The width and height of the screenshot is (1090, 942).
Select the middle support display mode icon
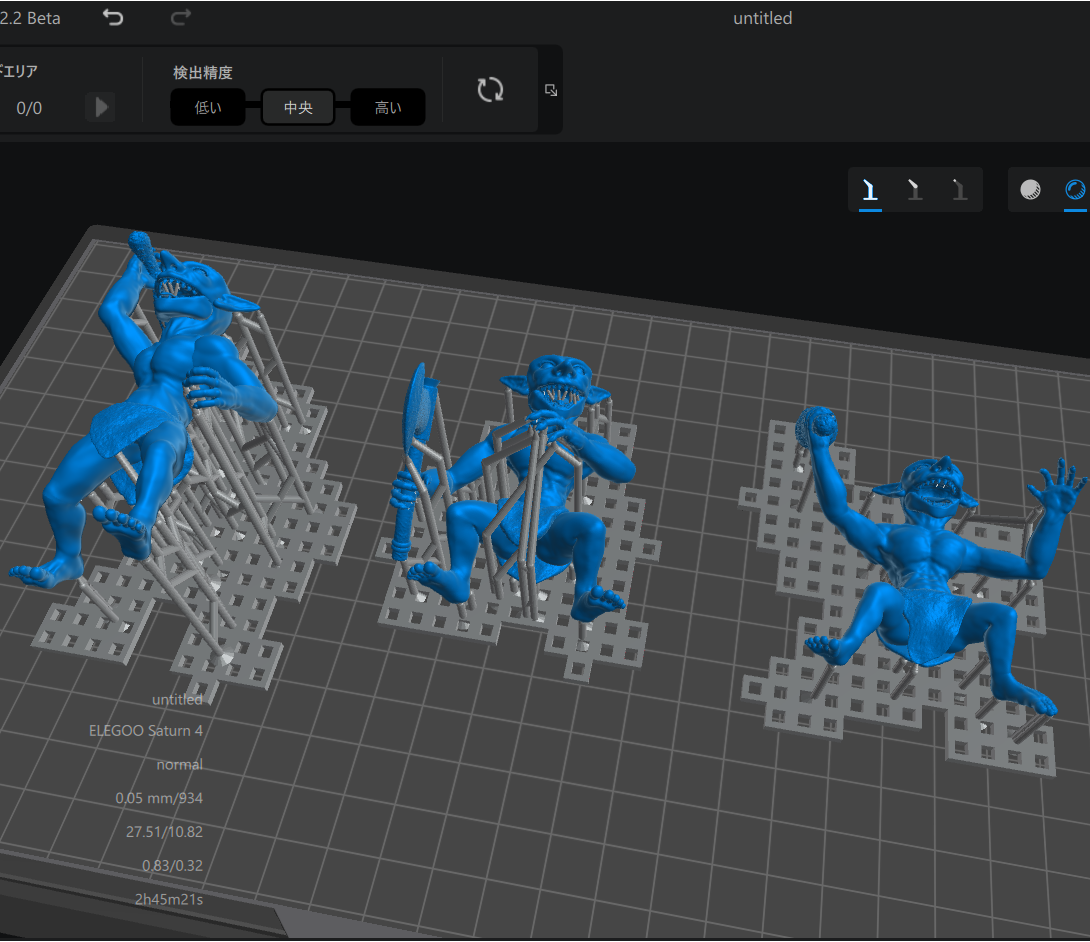(x=914, y=190)
